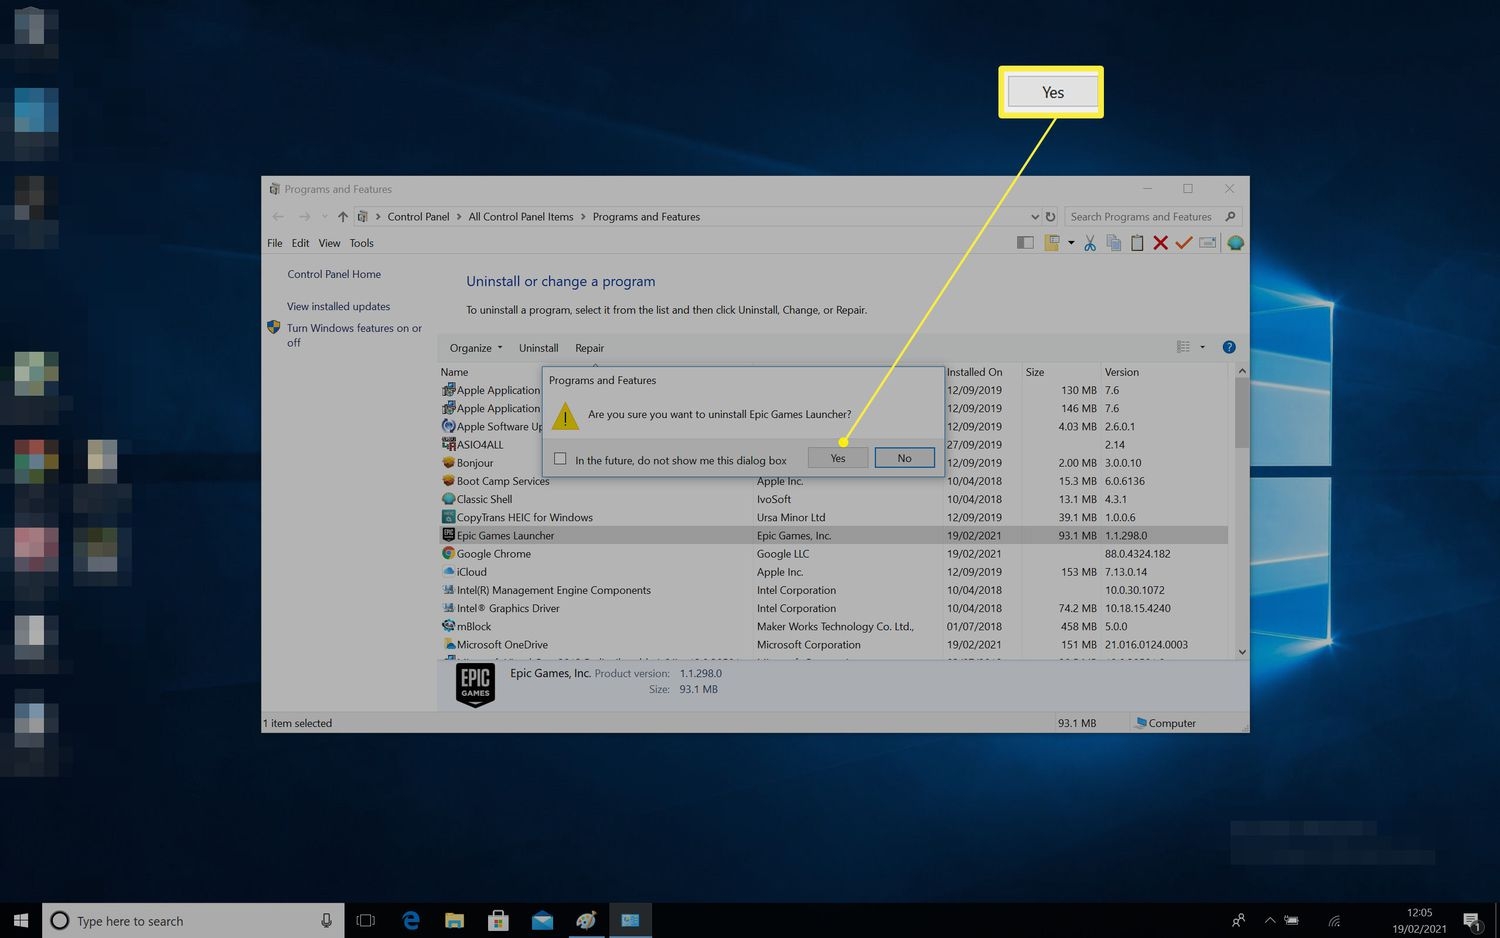
Task: Click the copy icon in the toolbar
Action: [1113, 243]
